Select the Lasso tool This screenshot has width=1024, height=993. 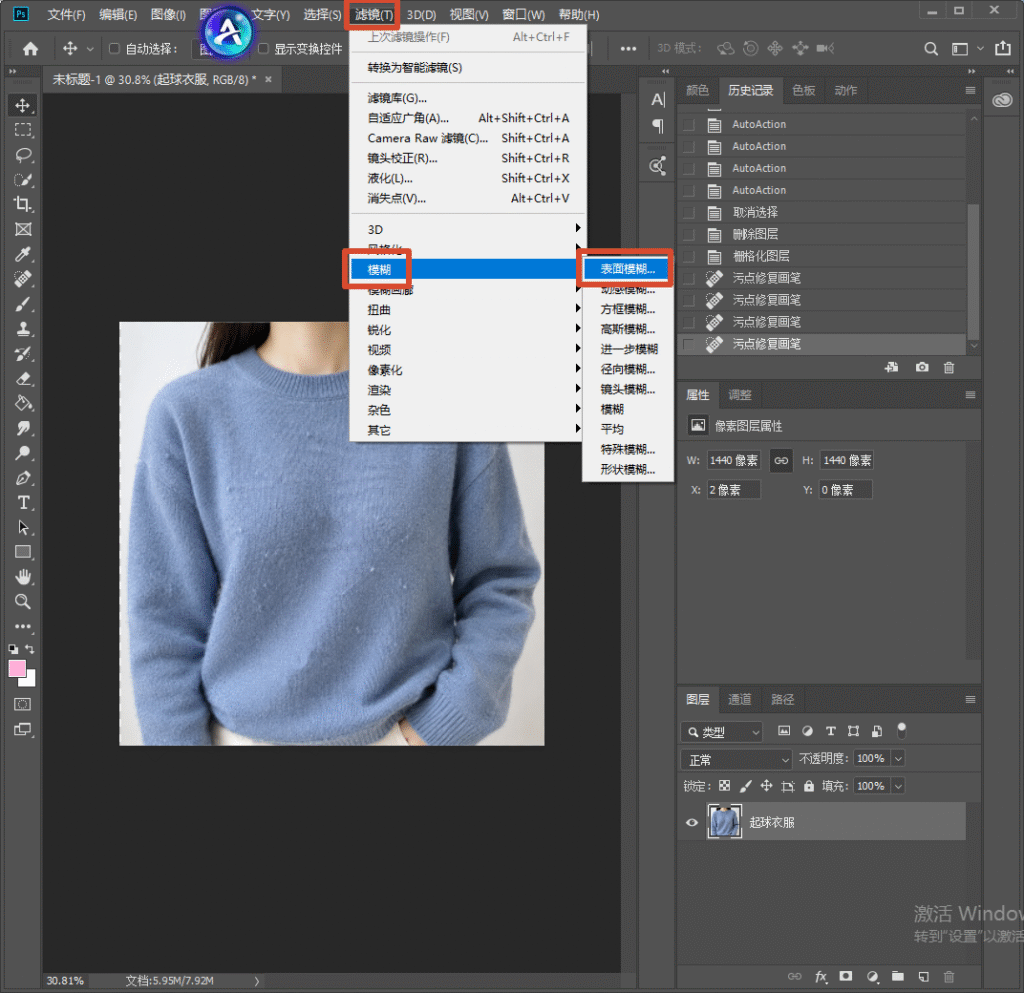(23, 155)
